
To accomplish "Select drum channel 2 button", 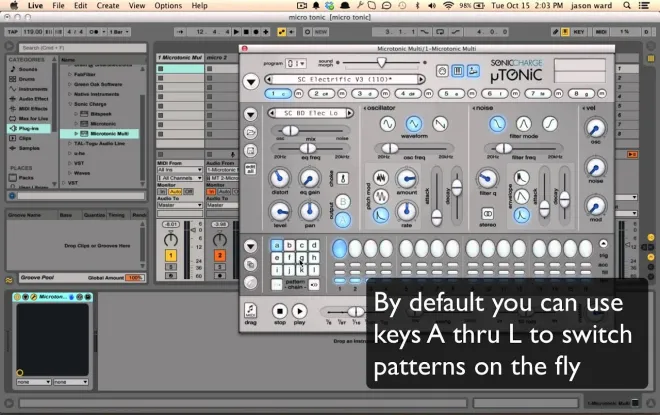I will click(x=321, y=93).
